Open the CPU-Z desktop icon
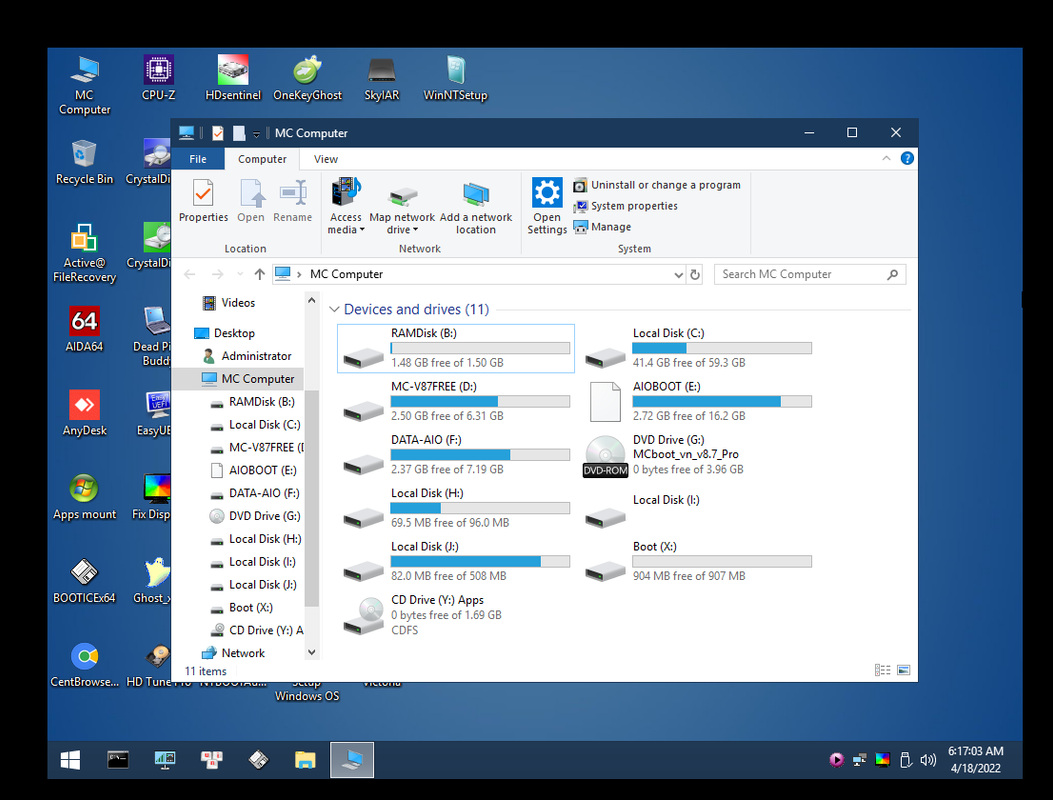This screenshot has width=1053, height=800. (x=158, y=77)
